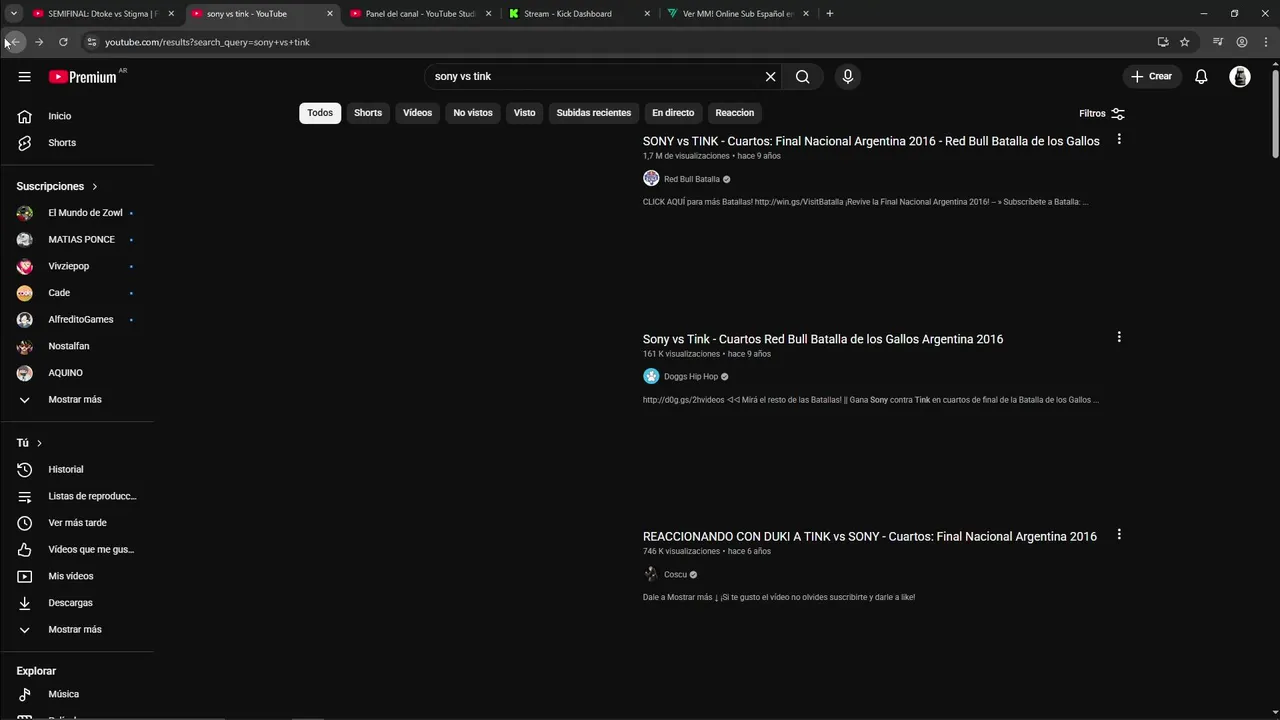Open Filtros search filters
The width and height of the screenshot is (1280, 720).
(x=1102, y=114)
